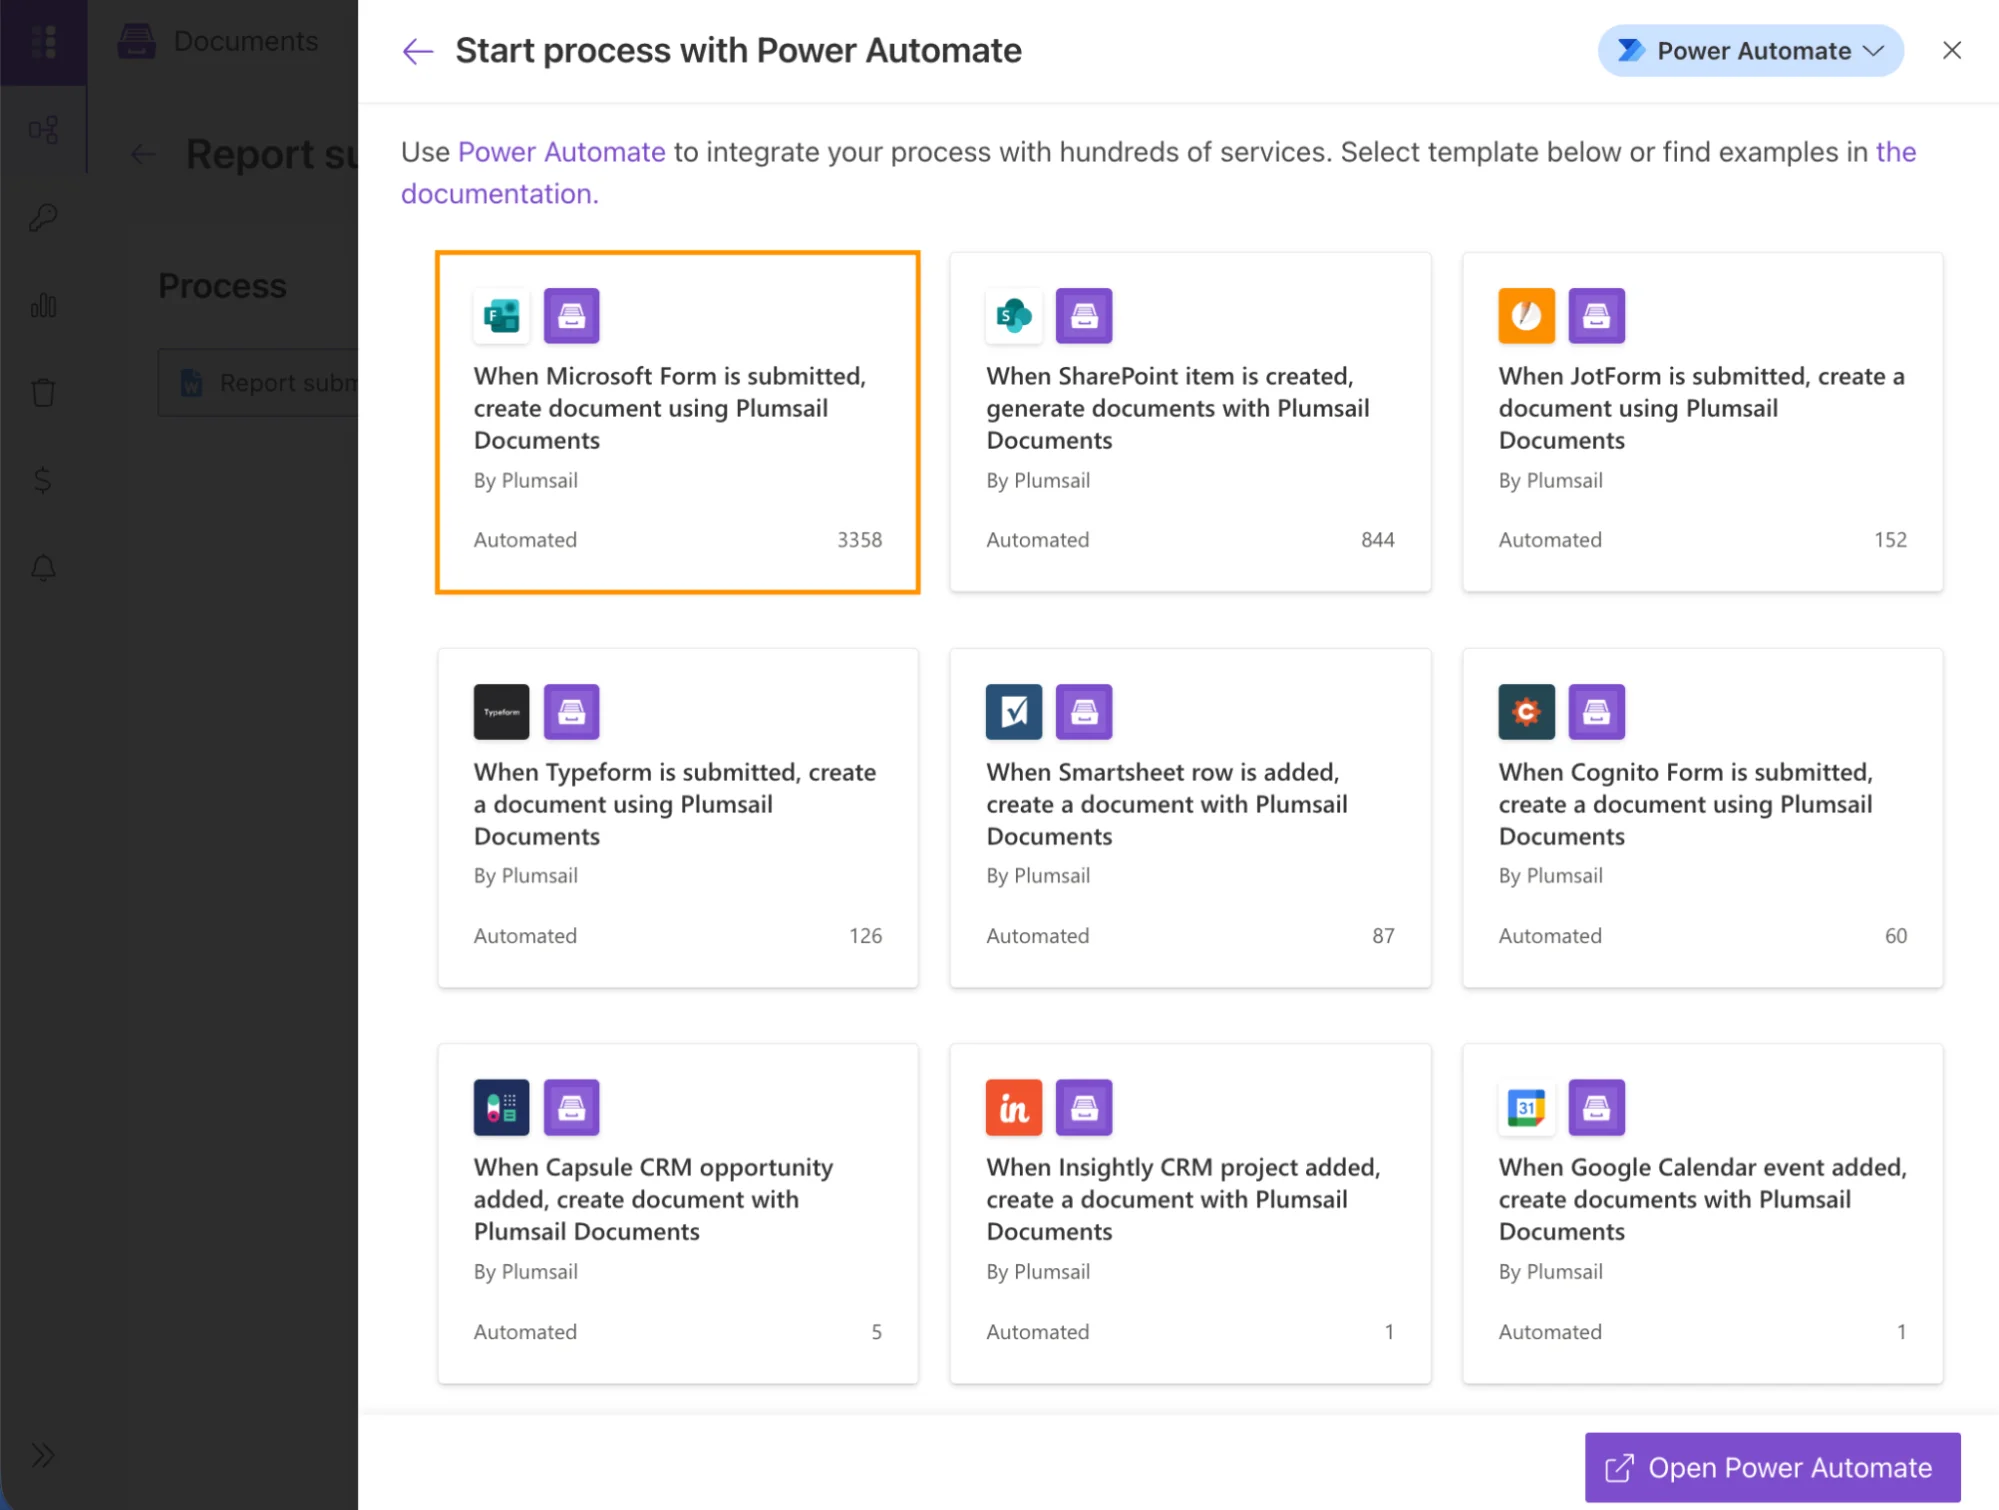Click Automated label on the Google Calendar card
Screen dimensions: 1999x1510
1550,1332
